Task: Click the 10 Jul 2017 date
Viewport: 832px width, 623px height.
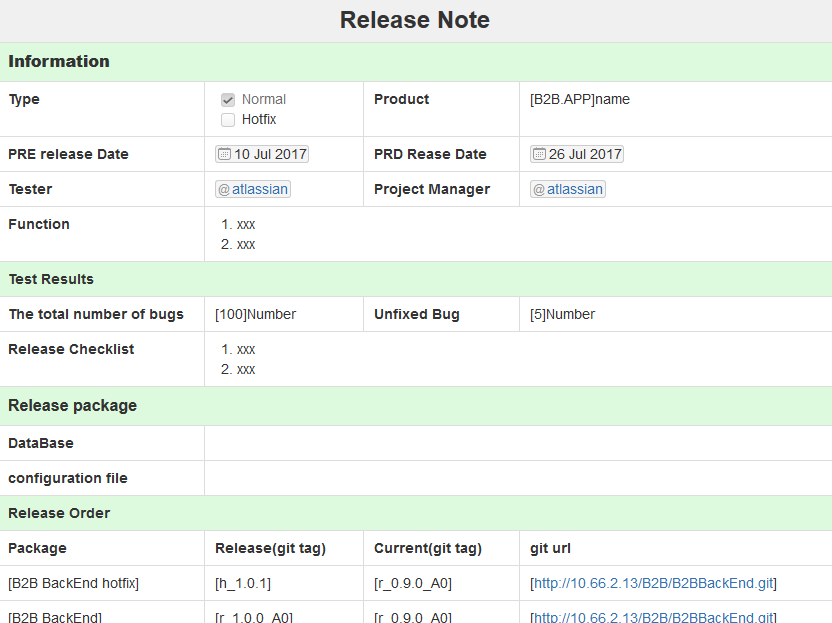Action: (x=268, y=154)
